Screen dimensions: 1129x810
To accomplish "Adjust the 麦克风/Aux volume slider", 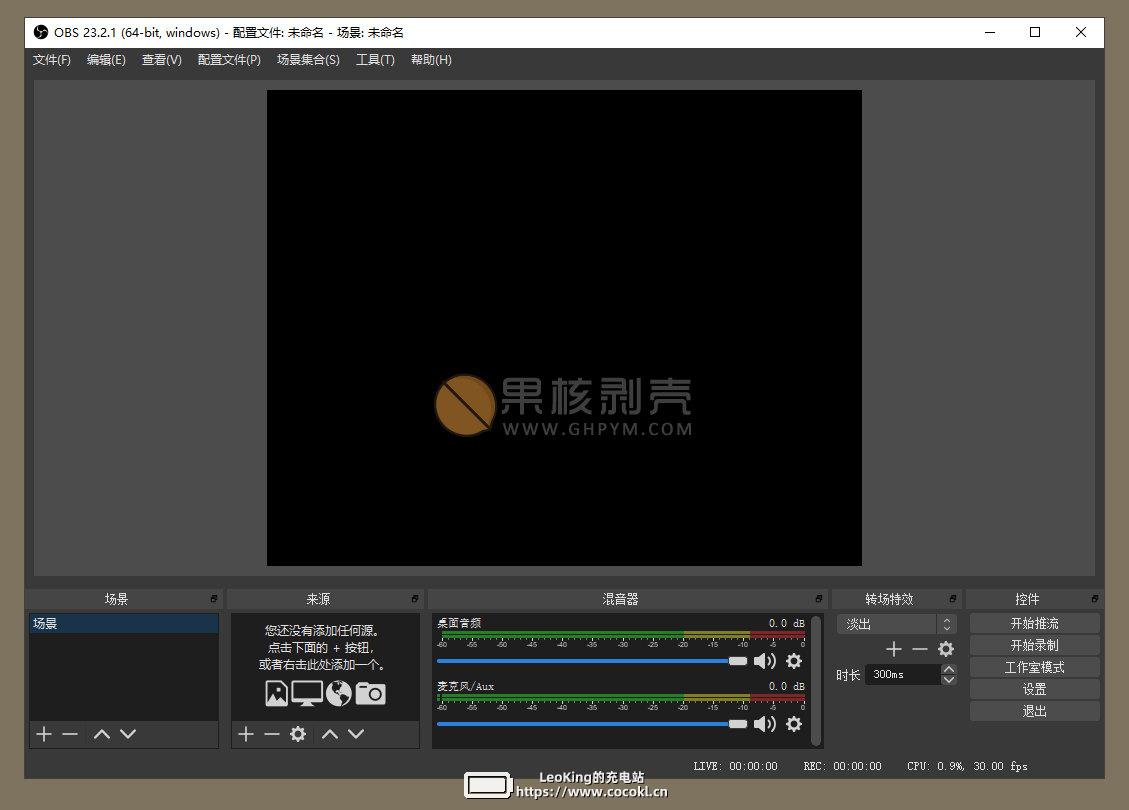I will (592, 724).
